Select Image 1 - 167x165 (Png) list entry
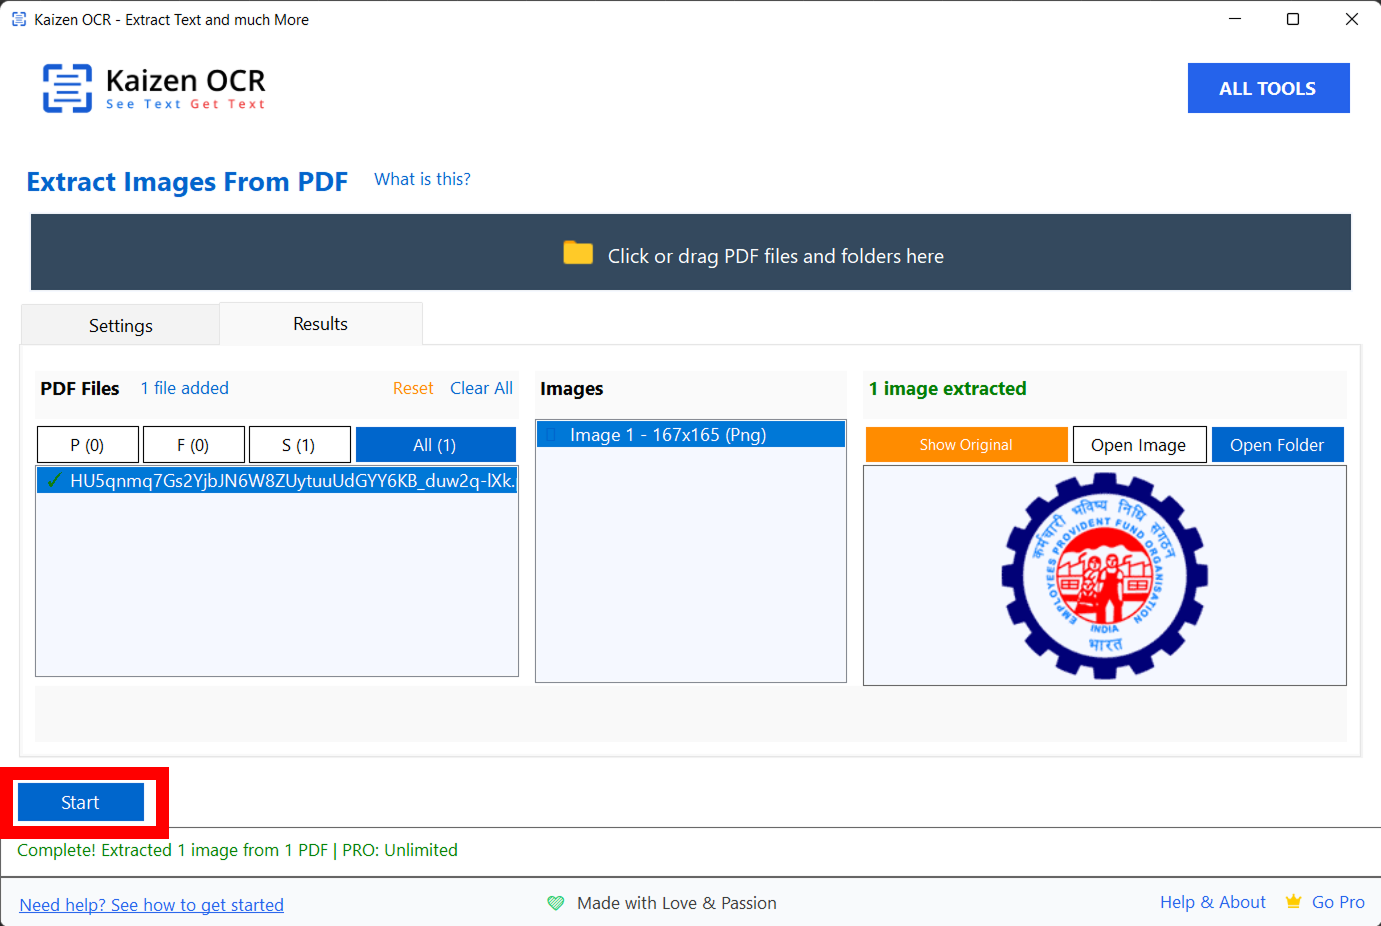Image resolution: width=1381 pixels, height=926 pixels. pos(668,435)
